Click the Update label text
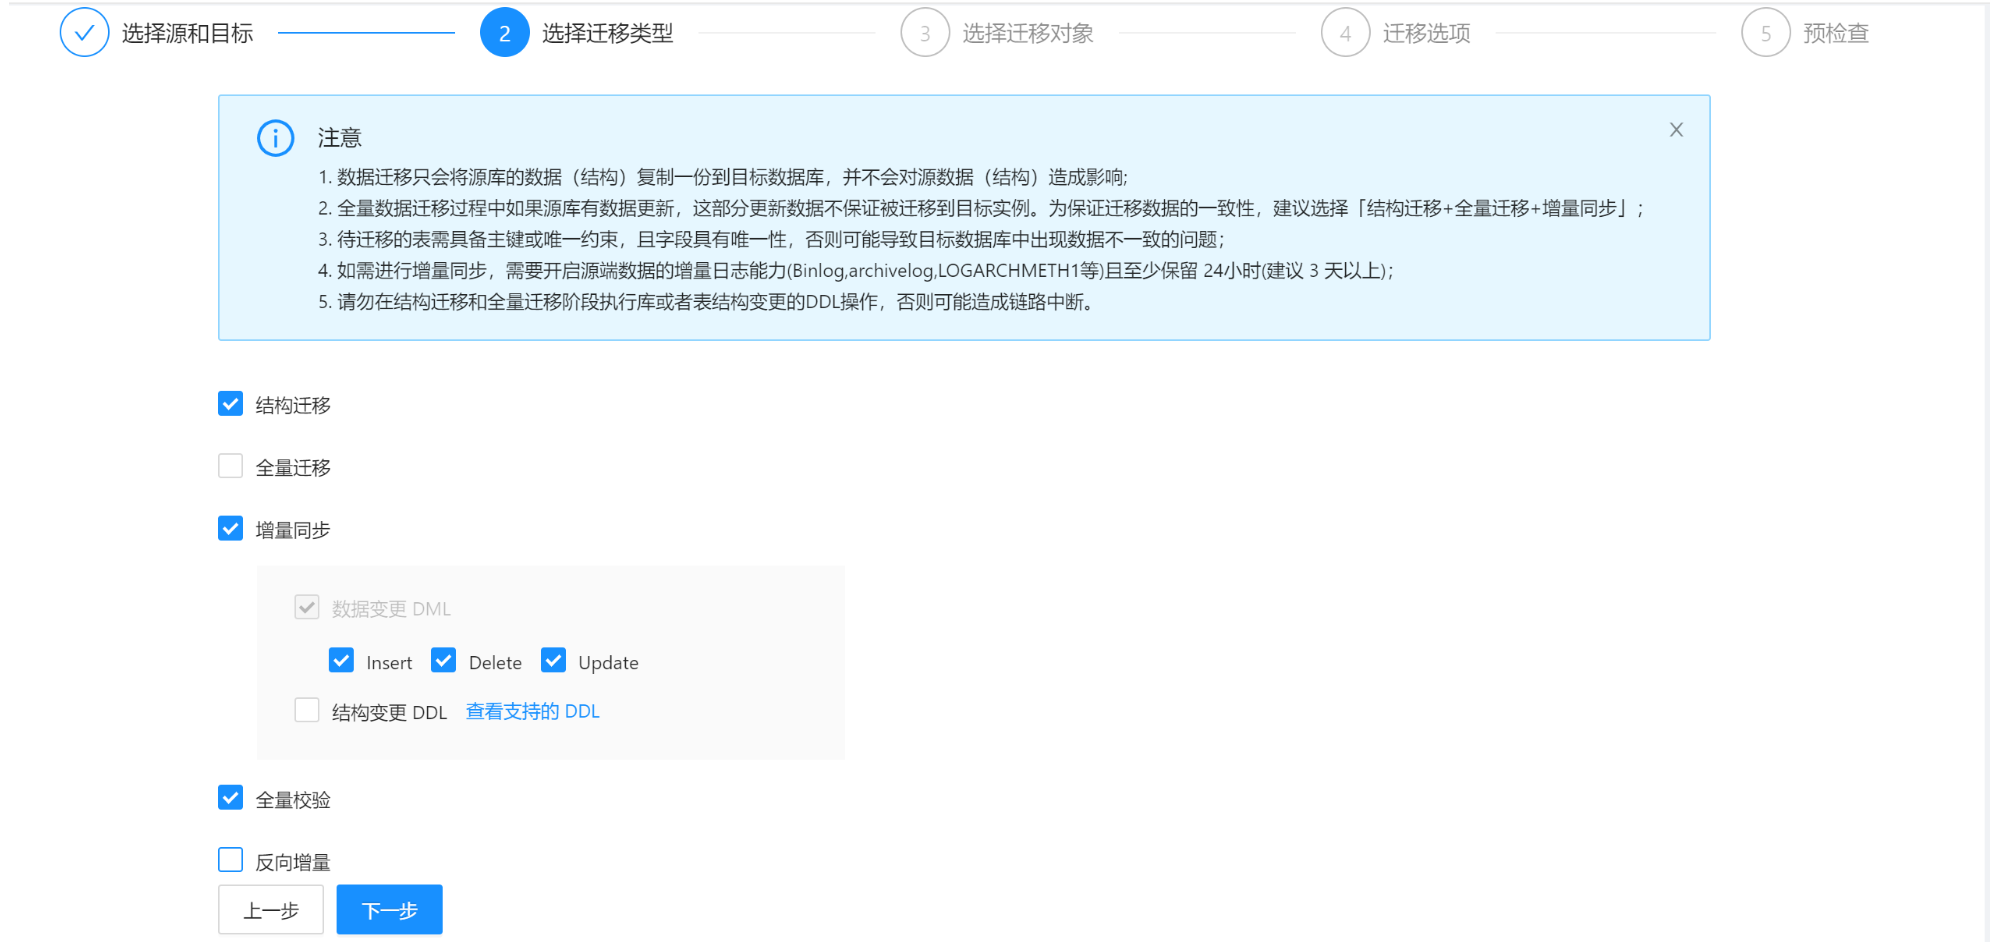 (608, 662)
